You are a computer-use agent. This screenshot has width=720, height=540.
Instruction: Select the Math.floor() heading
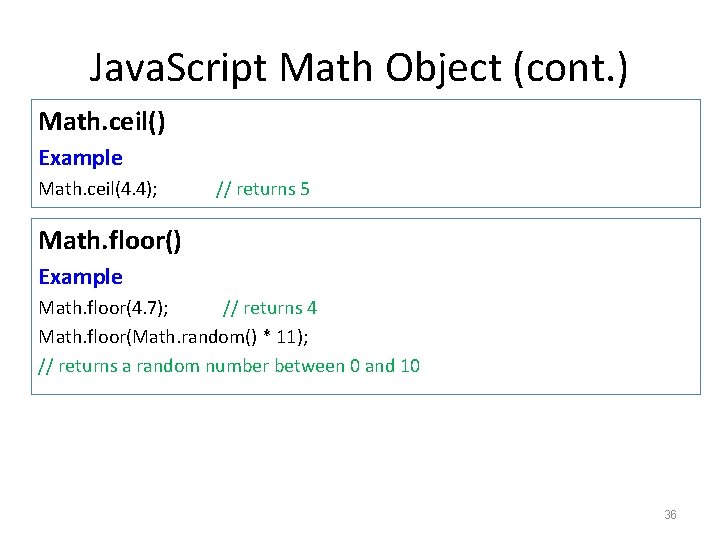110,241
